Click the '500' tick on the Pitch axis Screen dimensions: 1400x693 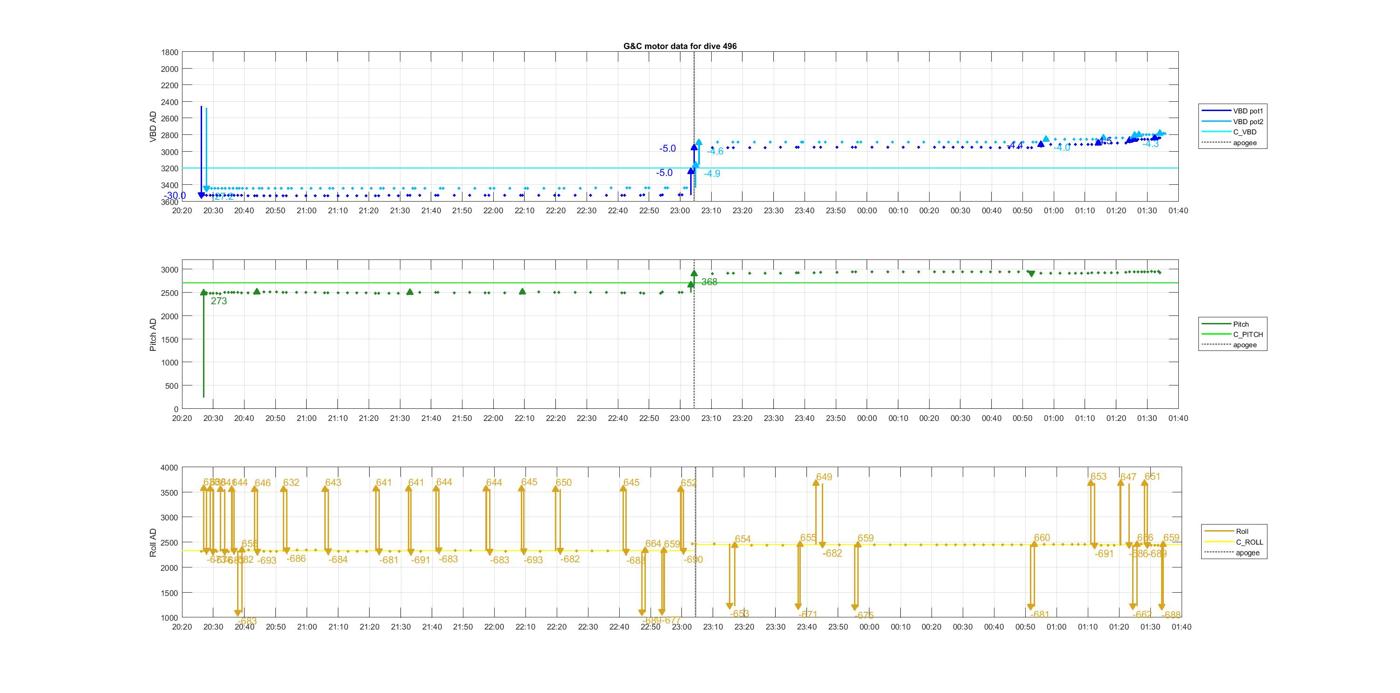click(171, 386)
